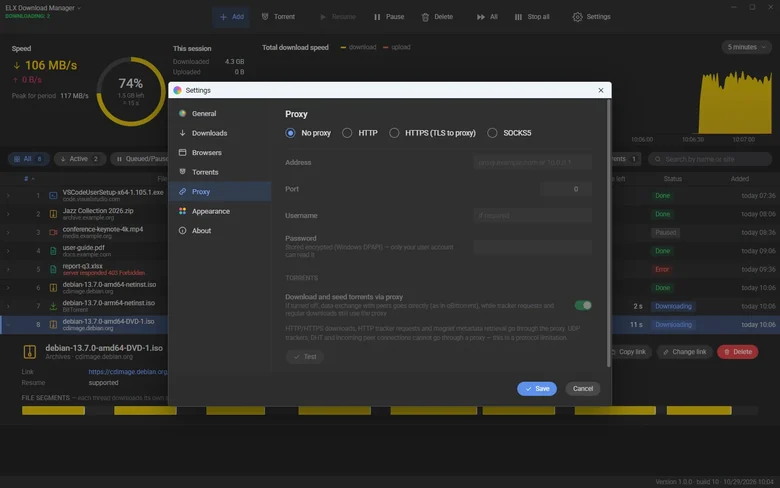Viewport: 780px width, 488px height.
Task: Open the Downloads settings section
Action: [219, 133]
